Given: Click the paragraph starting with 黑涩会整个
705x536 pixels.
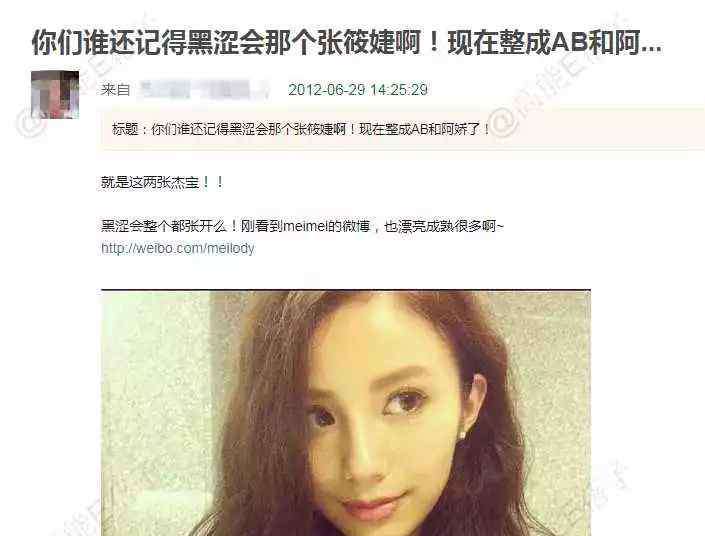Looking at the screenshot, I should pos(303,225).
